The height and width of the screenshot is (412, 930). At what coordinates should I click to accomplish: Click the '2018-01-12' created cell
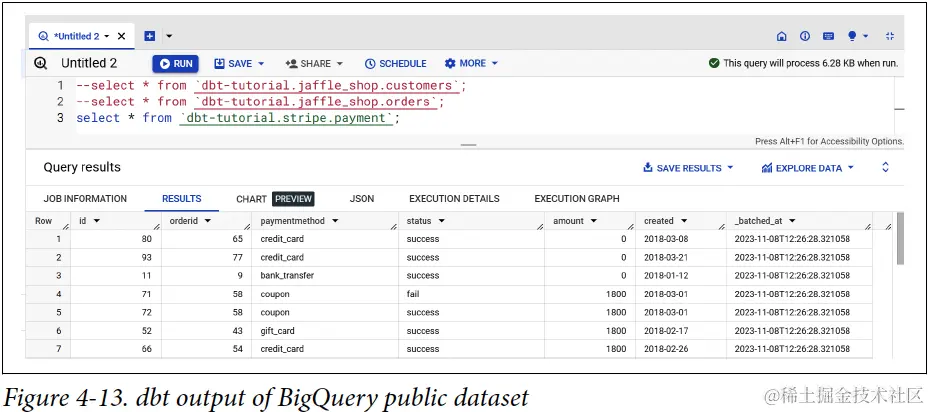pyautogui.click(x=680, y=276)
